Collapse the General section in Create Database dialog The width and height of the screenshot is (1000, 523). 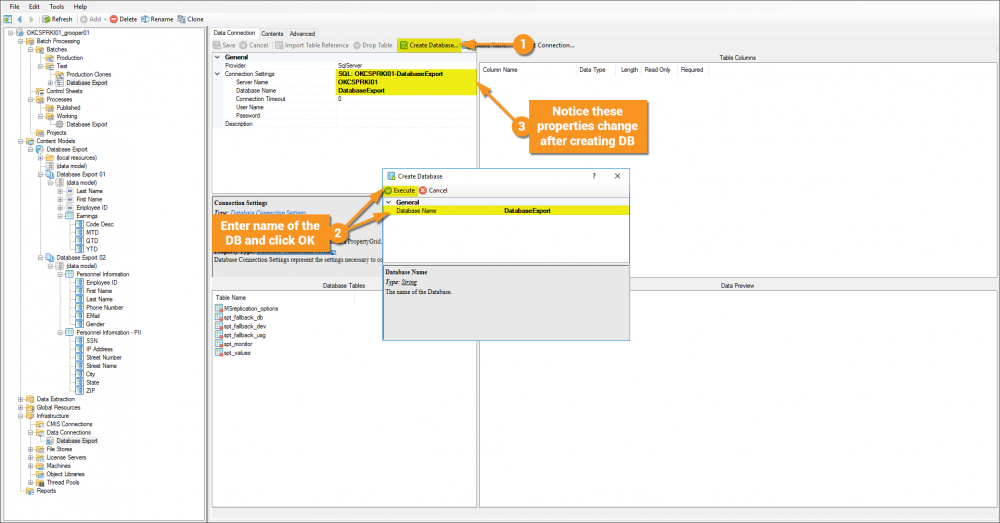(388, 202)
